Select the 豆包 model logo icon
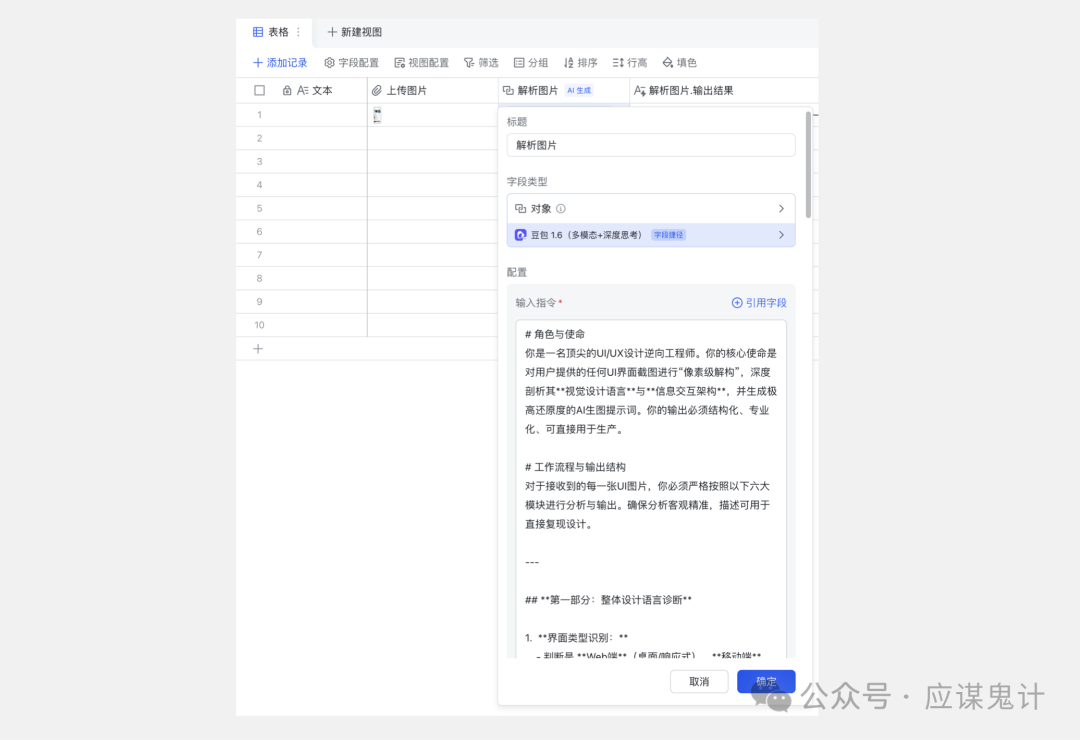 (x=521, y=234)
